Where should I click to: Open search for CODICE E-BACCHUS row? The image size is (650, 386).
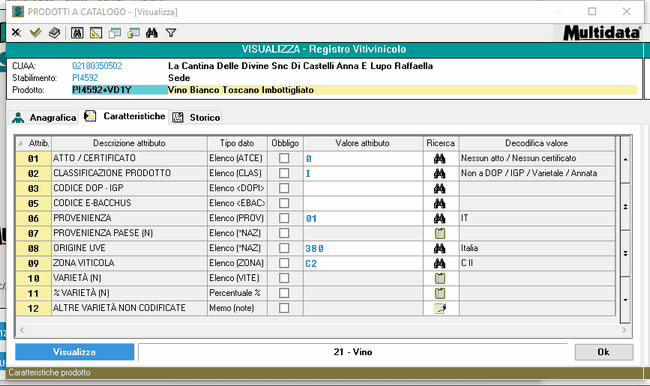pos(440,204)
